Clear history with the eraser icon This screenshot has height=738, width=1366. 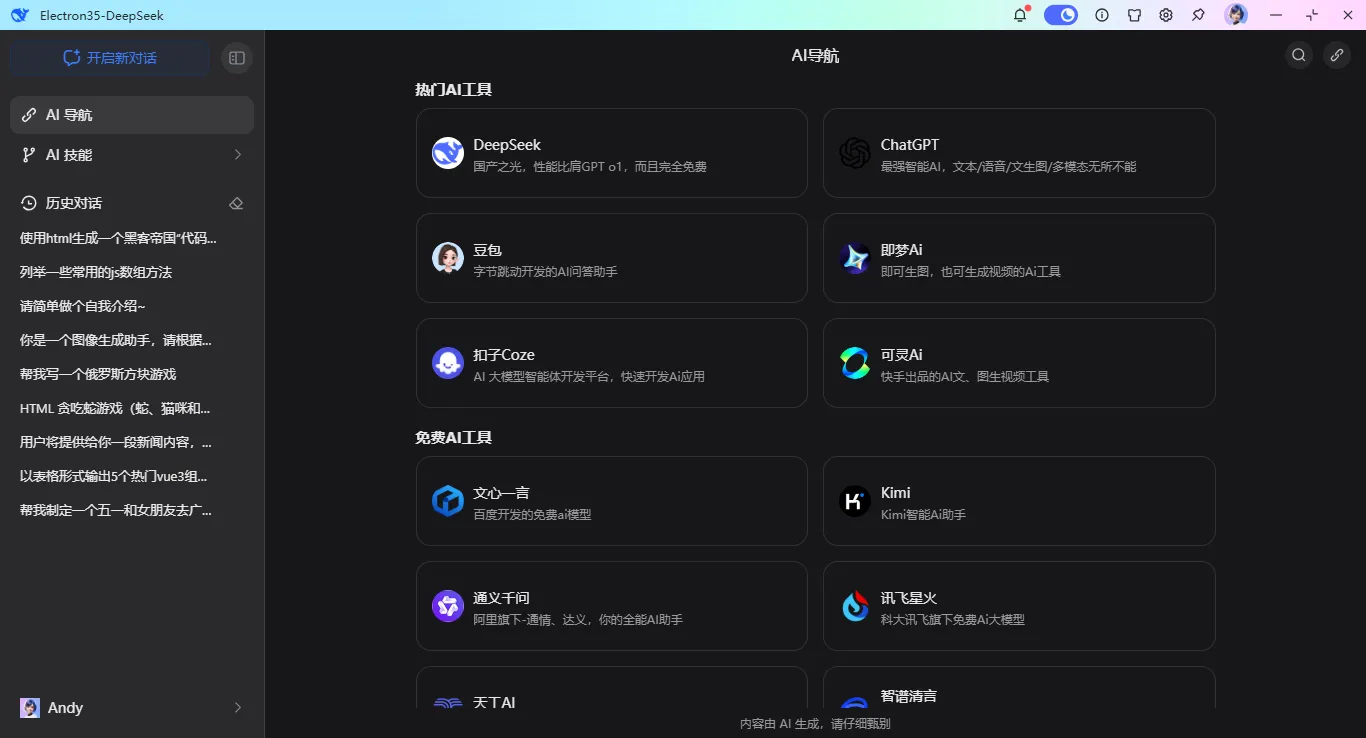[236, 203]
